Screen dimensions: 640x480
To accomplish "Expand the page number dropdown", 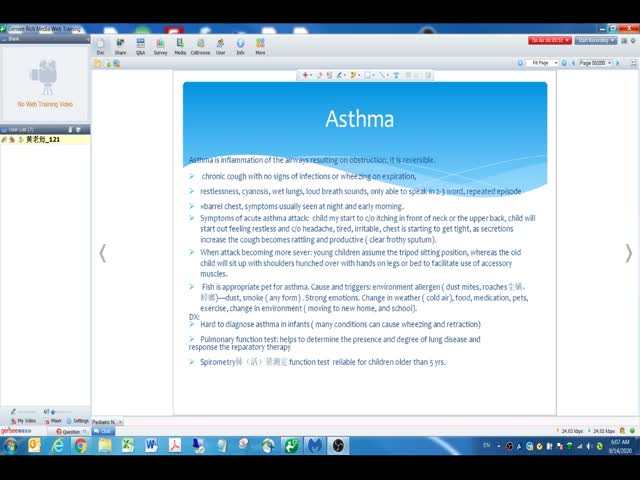I will [x=597, y=63].
